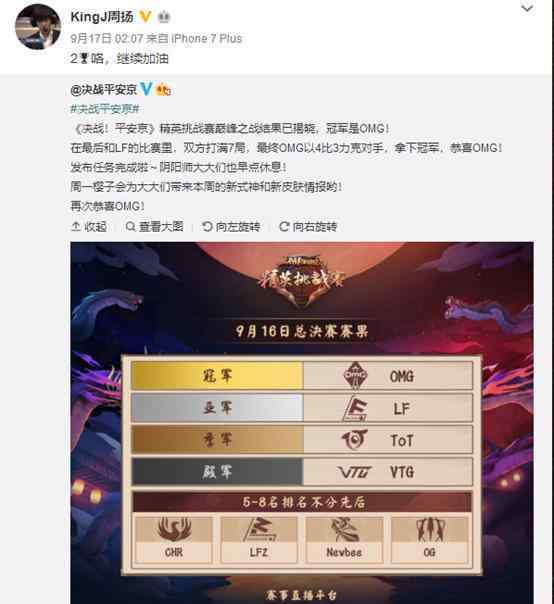The width and height of the screenshot is (554, 604).
Task: Click the orange thumbs icon after 决战平安京
Action: tap(163, 90)
